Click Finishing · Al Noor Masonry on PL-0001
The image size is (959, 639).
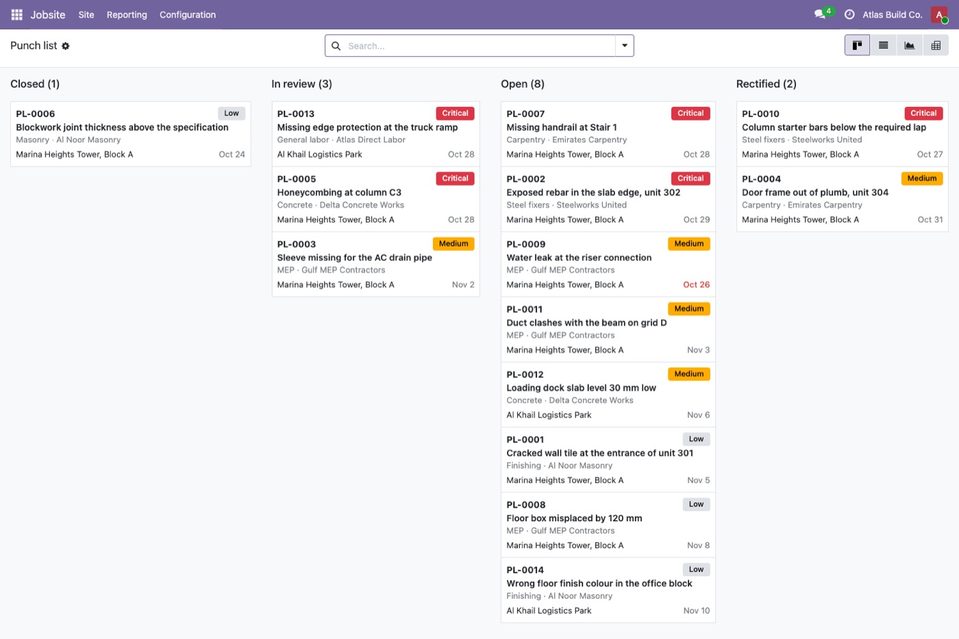click(559, 465)
